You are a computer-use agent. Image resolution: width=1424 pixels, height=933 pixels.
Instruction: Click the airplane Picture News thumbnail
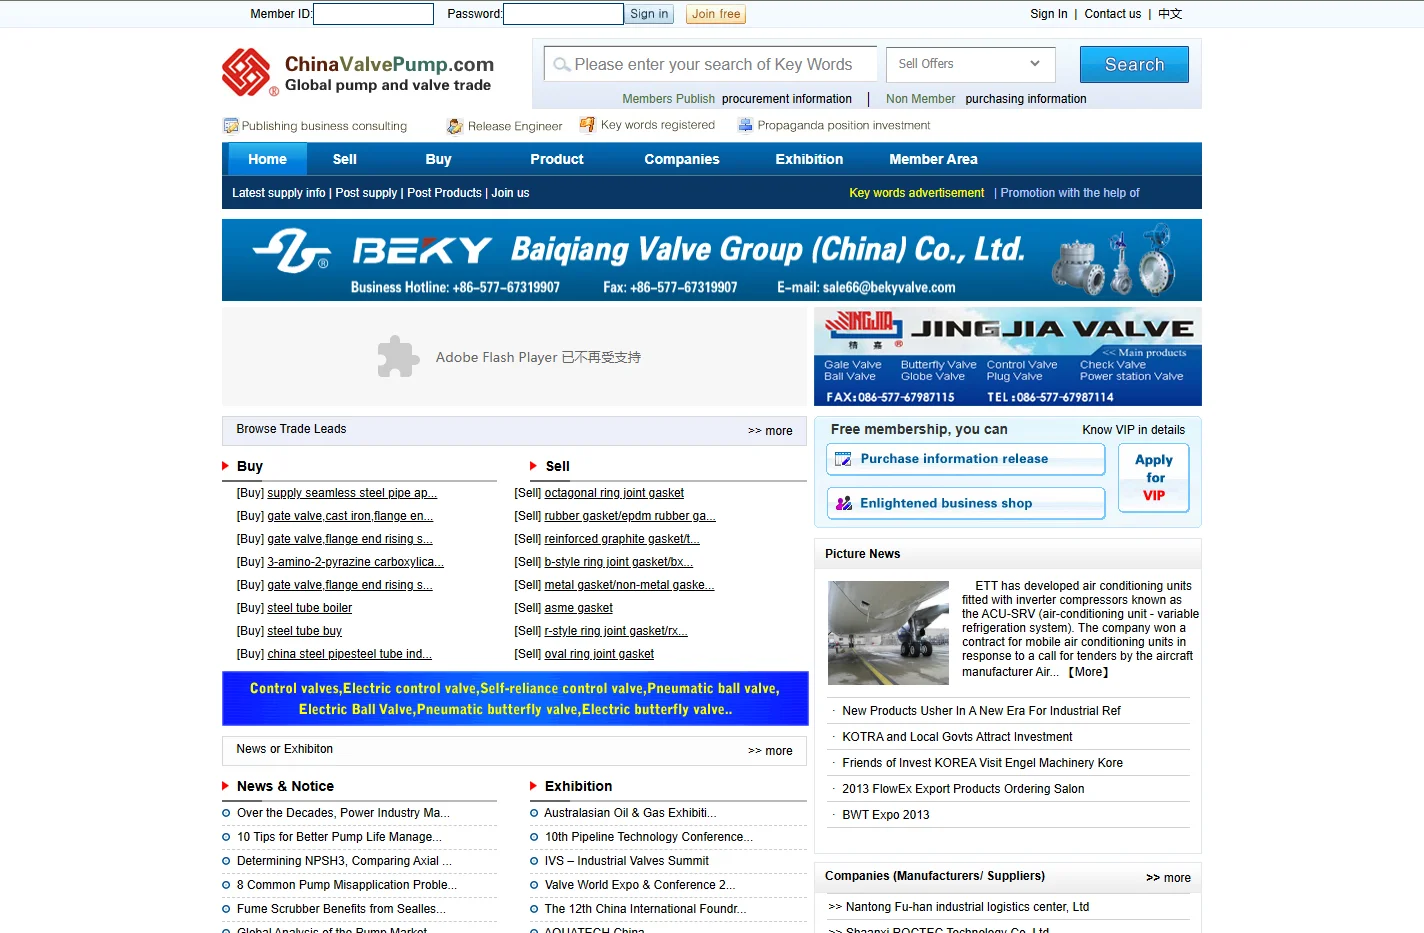[888, 633]
